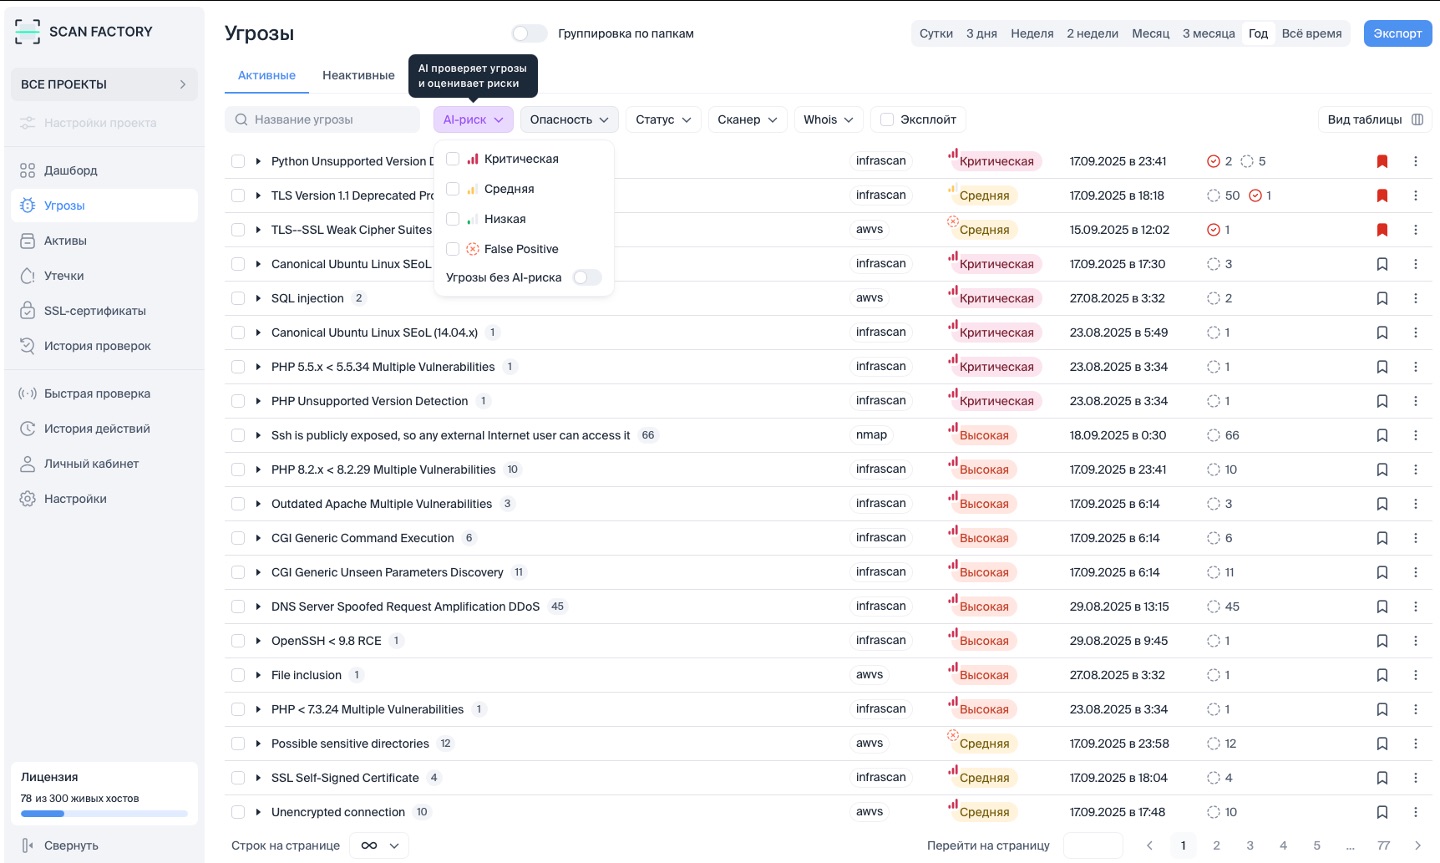This screenshot has width=1440, height=863.
Task: Click the История проверок icon
Action: [x=28, y=346]
